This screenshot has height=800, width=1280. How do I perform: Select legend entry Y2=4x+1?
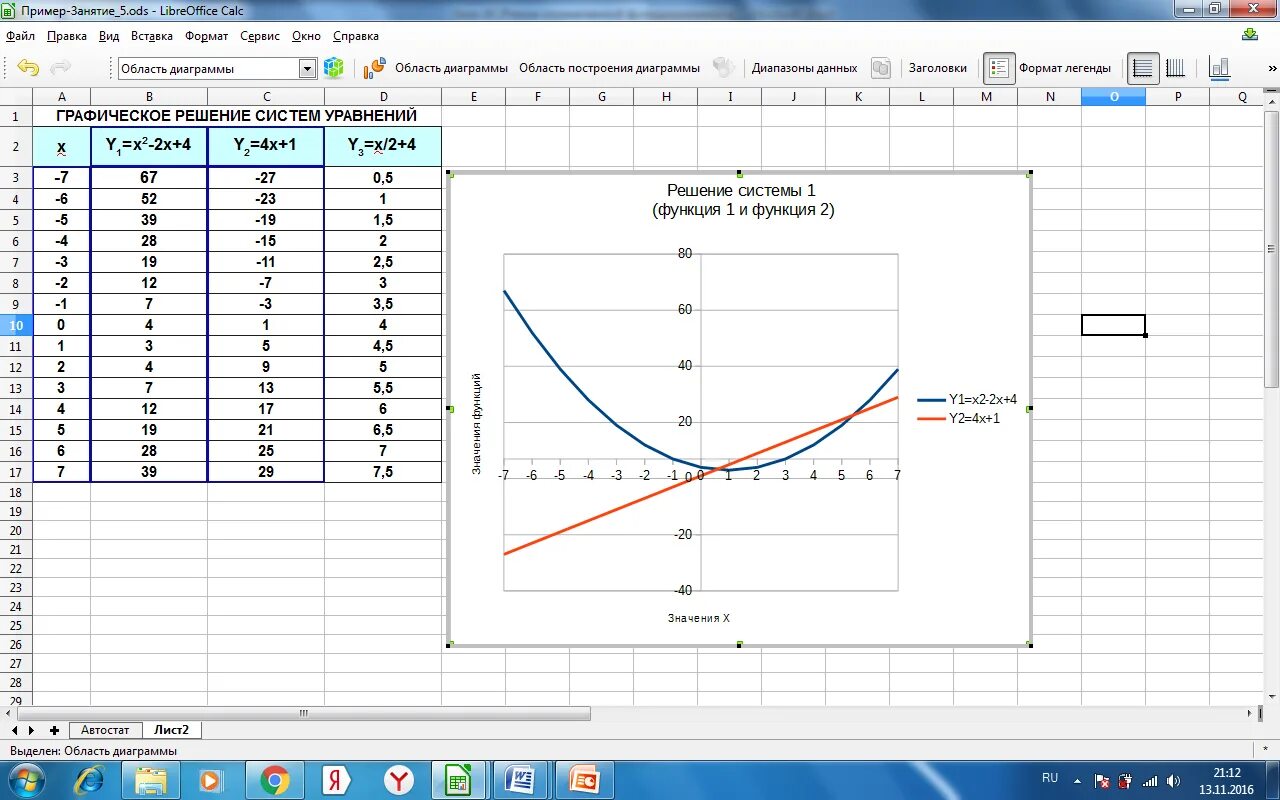pos(959,418)
